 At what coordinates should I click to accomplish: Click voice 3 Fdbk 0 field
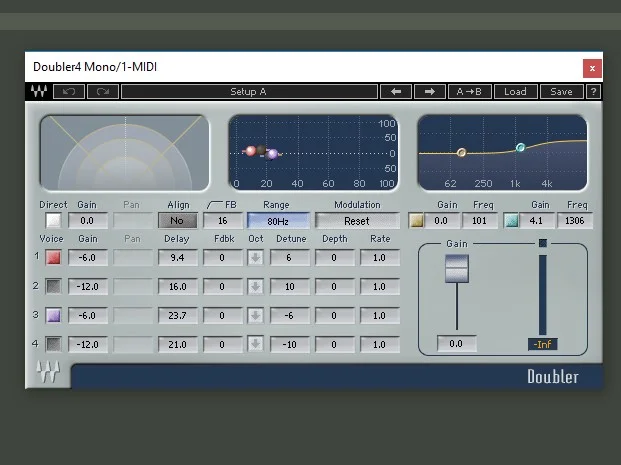(223, 315)
